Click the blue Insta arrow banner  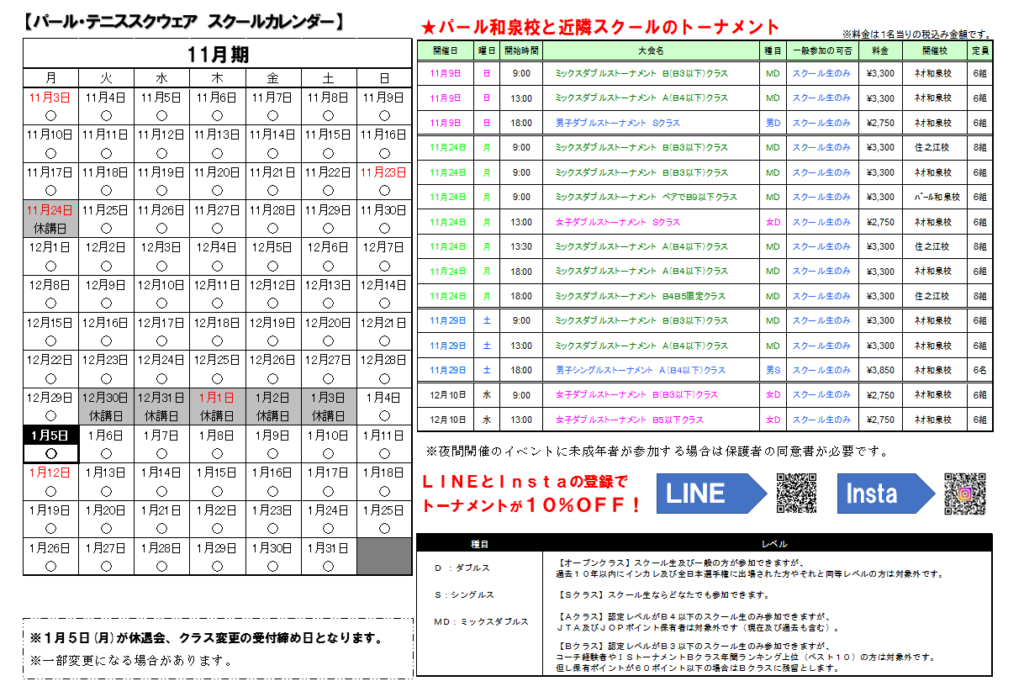(x=884, y=493)
